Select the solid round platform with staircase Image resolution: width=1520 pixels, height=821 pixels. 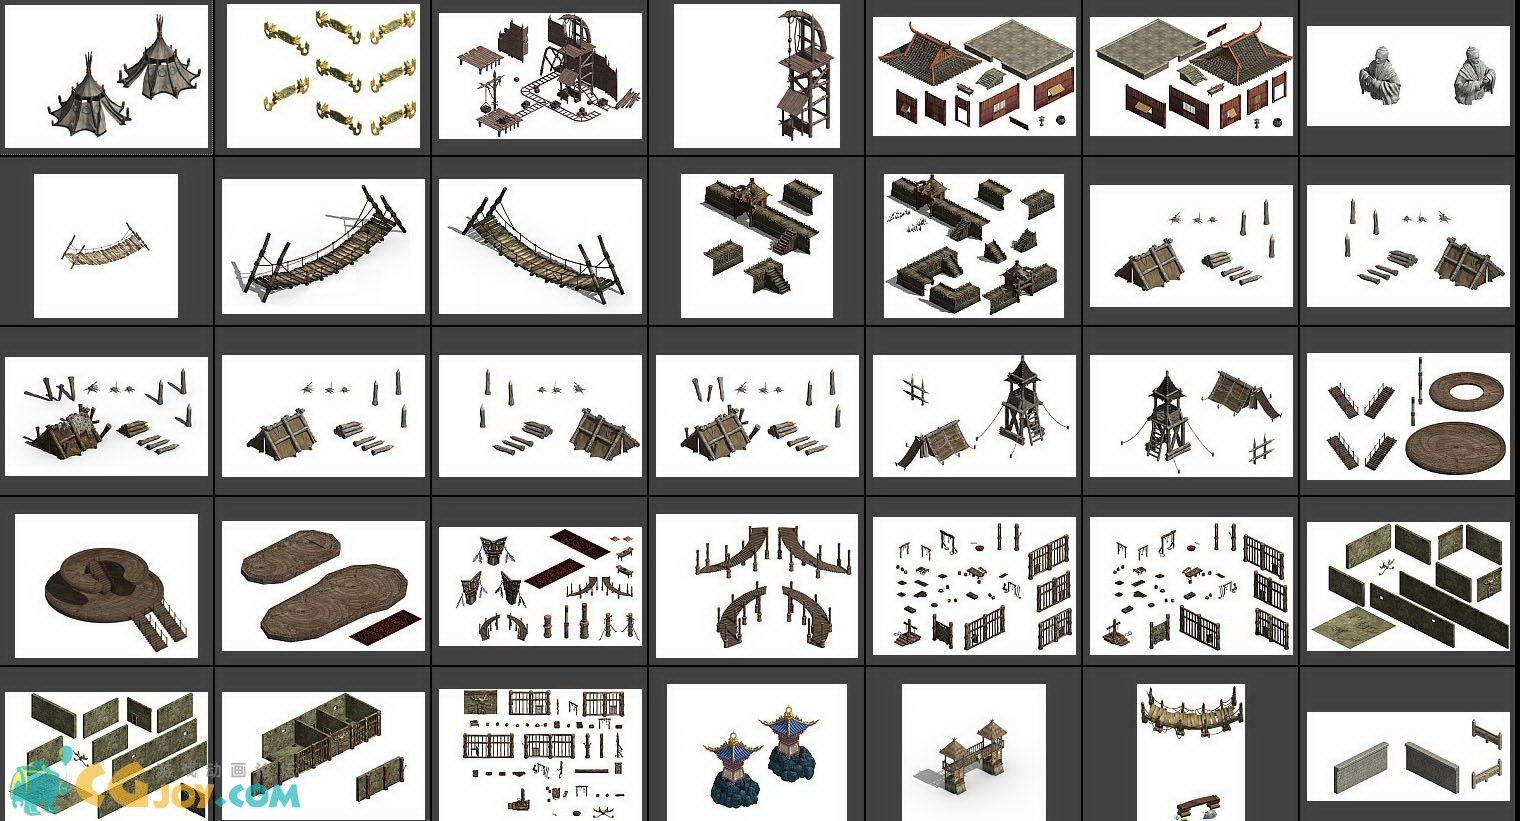[x=106, y=586]
